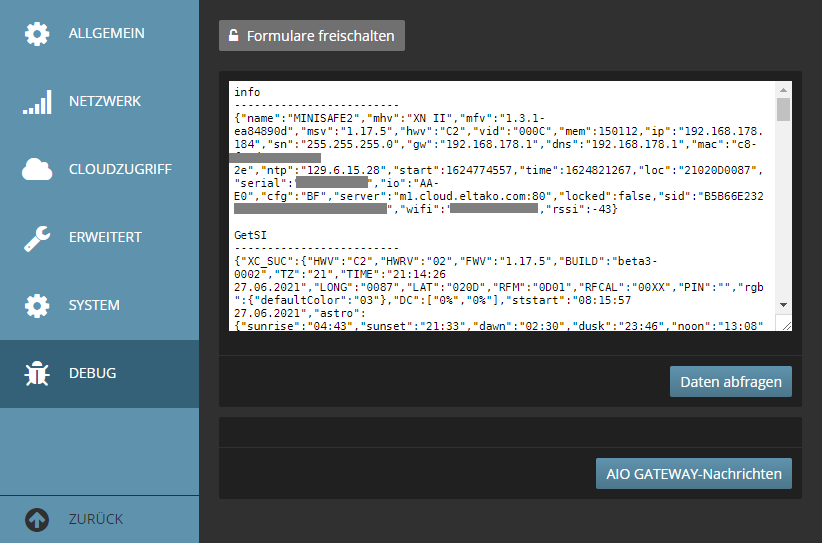Open AIO GATEWAY-Nachrichten
Image resolution: width=822 pixels, height=543 pixels.
(694, 474)
